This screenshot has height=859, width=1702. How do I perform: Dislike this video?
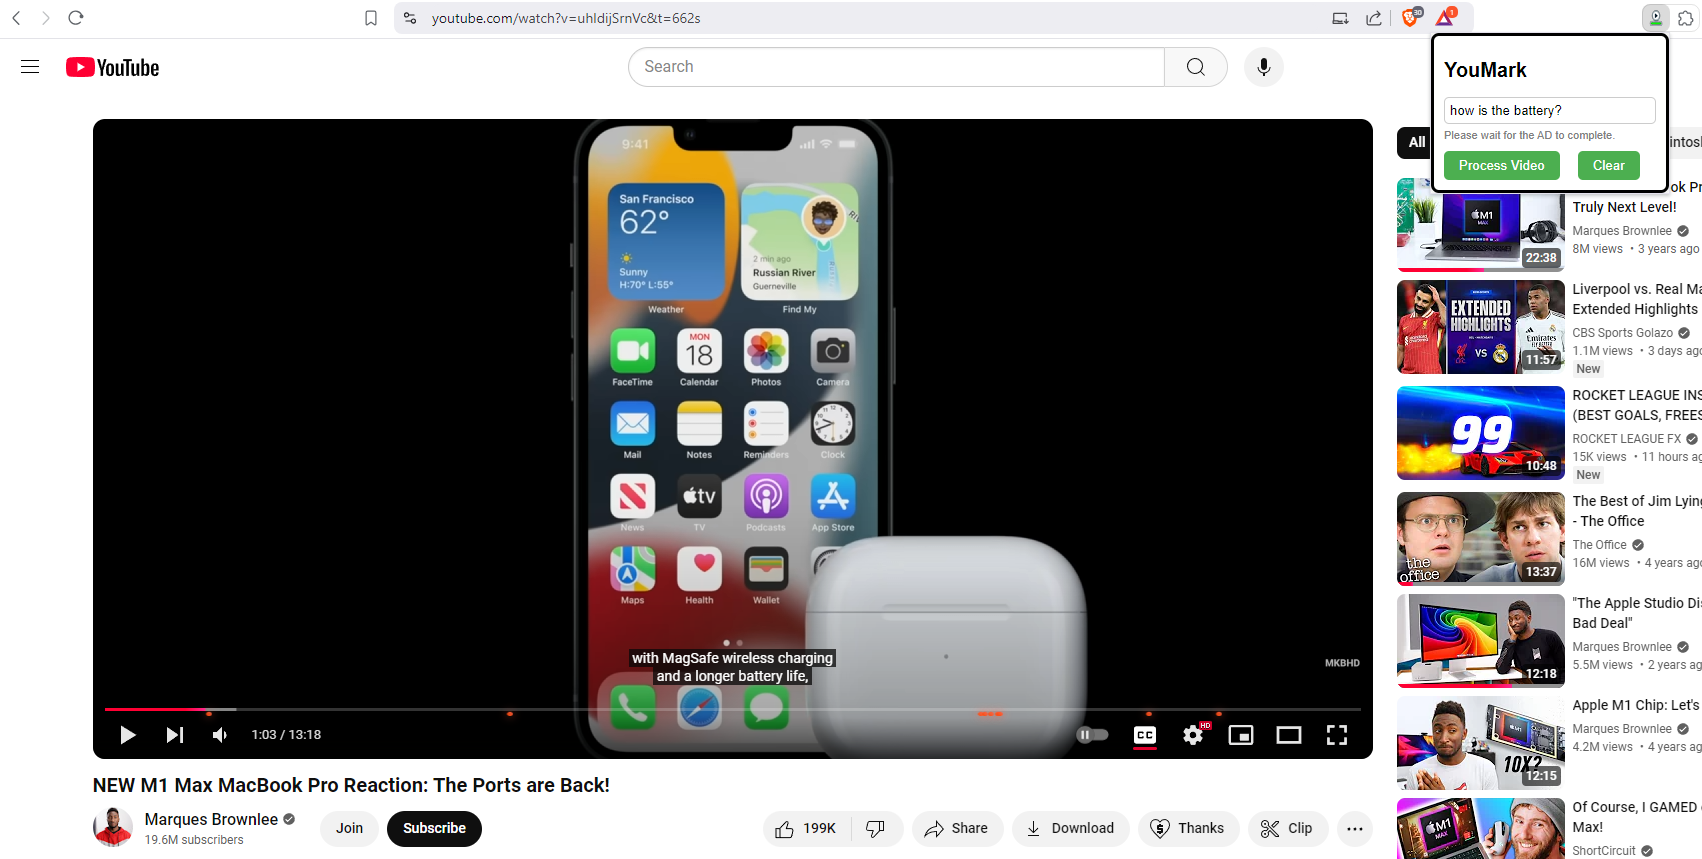tap(876, 829)
